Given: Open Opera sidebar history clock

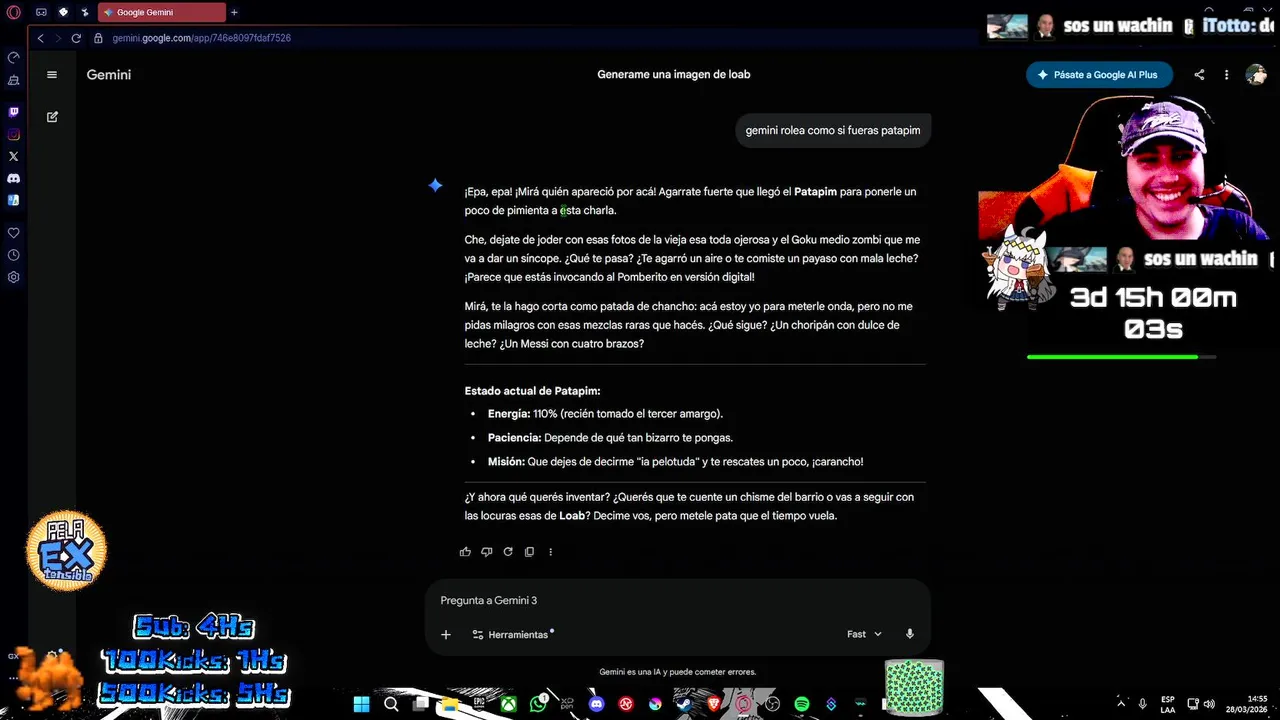Looking at the screenshot, I should pyautogui.click(x=13, y=254).
